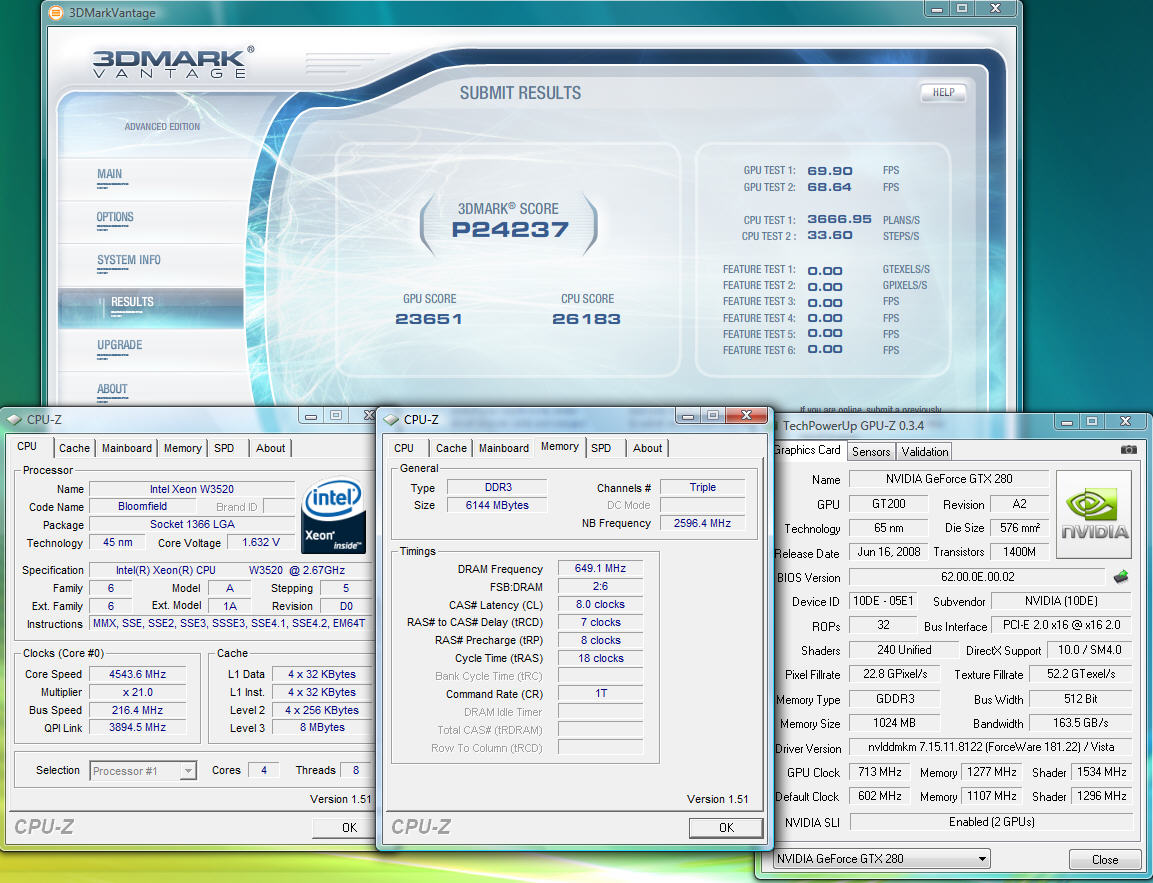Switch to About tab in front CPU-Z
1153x883 pixels.
(648, 448)
